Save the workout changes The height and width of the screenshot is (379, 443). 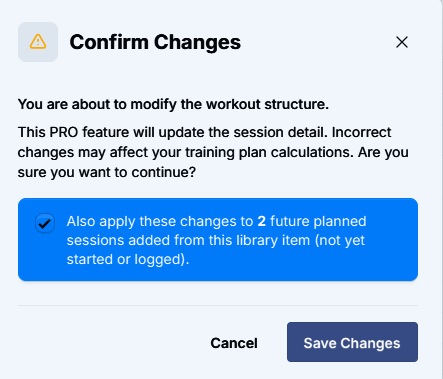point(352,342)
